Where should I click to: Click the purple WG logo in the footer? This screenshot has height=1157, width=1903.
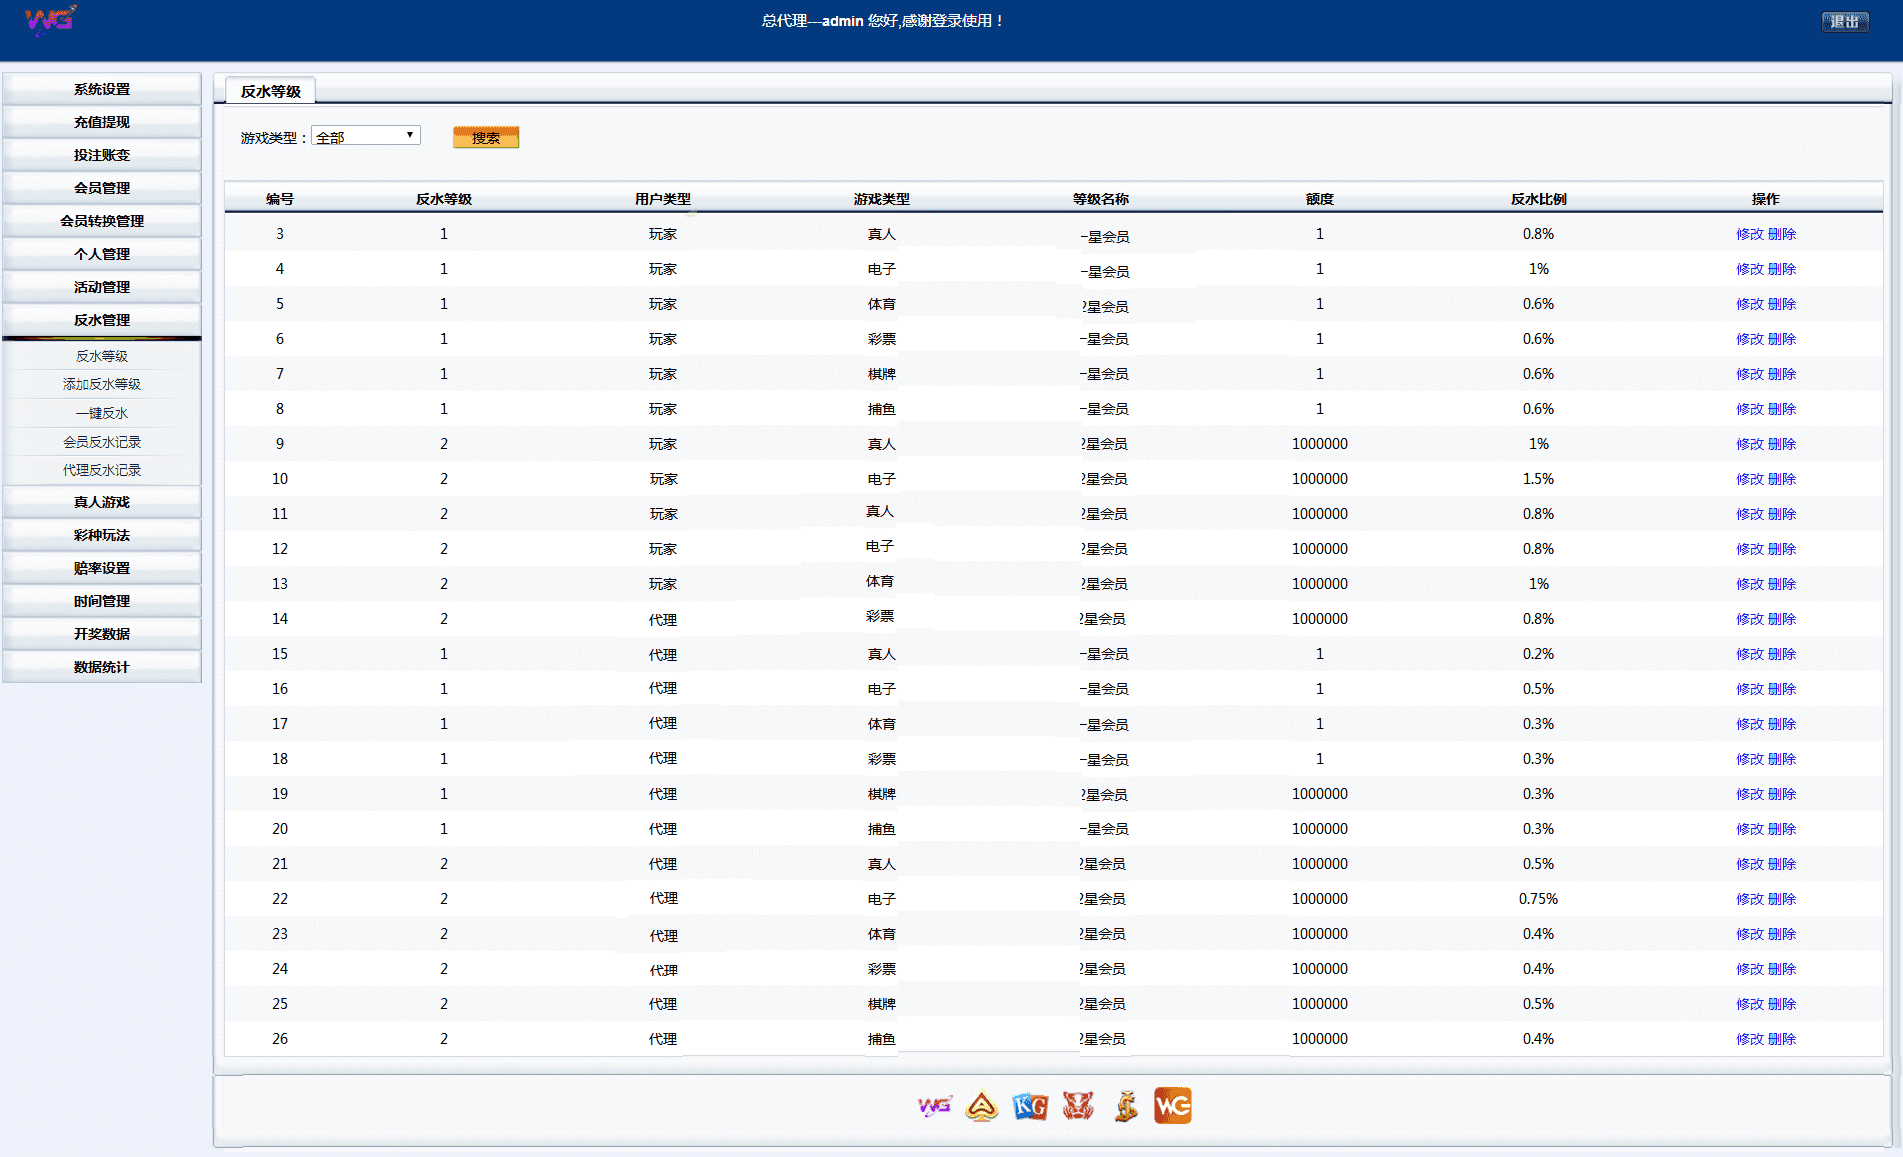click(x=935, y=1106)
